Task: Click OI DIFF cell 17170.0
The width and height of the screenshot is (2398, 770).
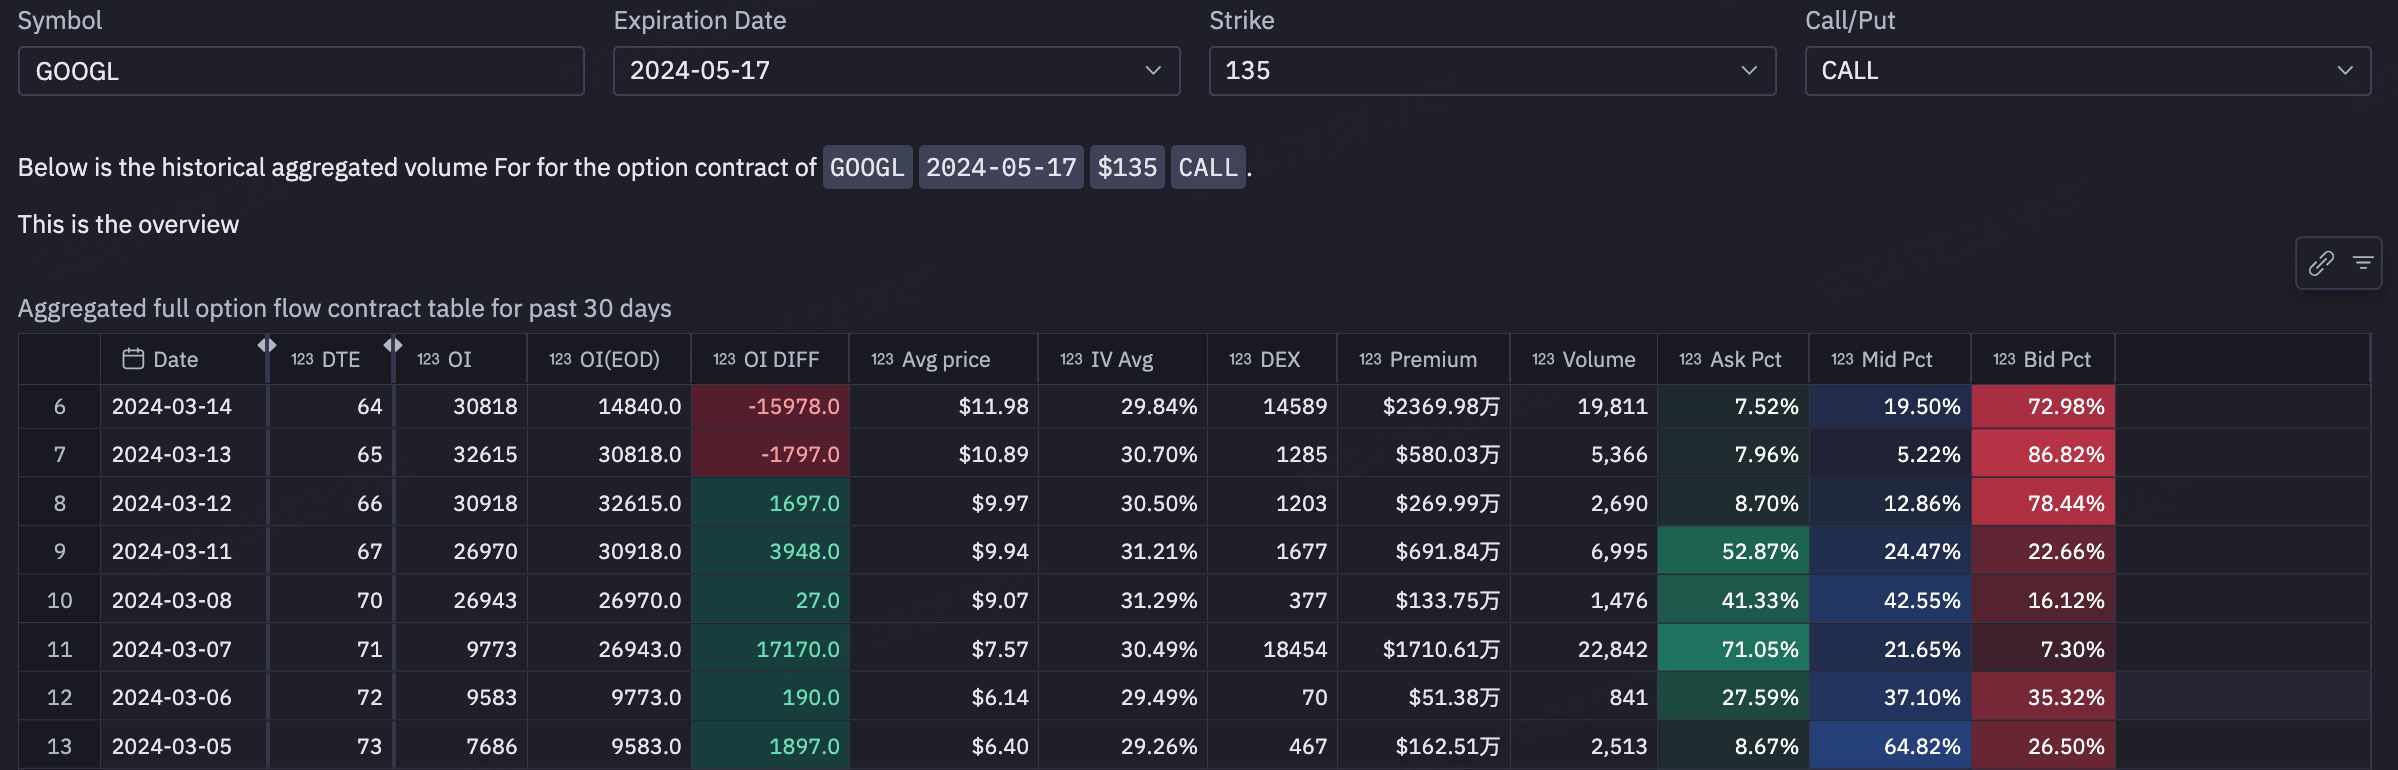Action: pos(770,649)
